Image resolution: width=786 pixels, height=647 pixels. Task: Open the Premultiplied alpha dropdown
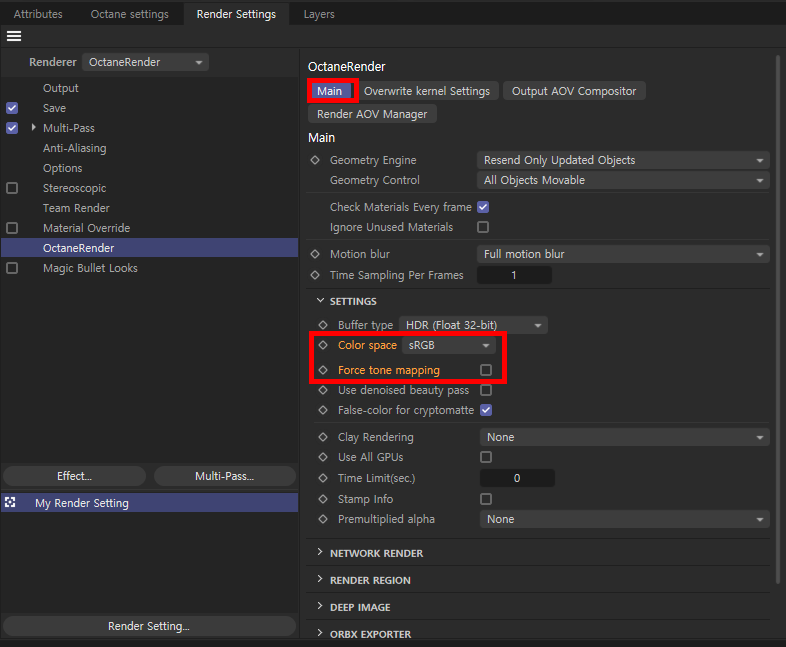625,519
